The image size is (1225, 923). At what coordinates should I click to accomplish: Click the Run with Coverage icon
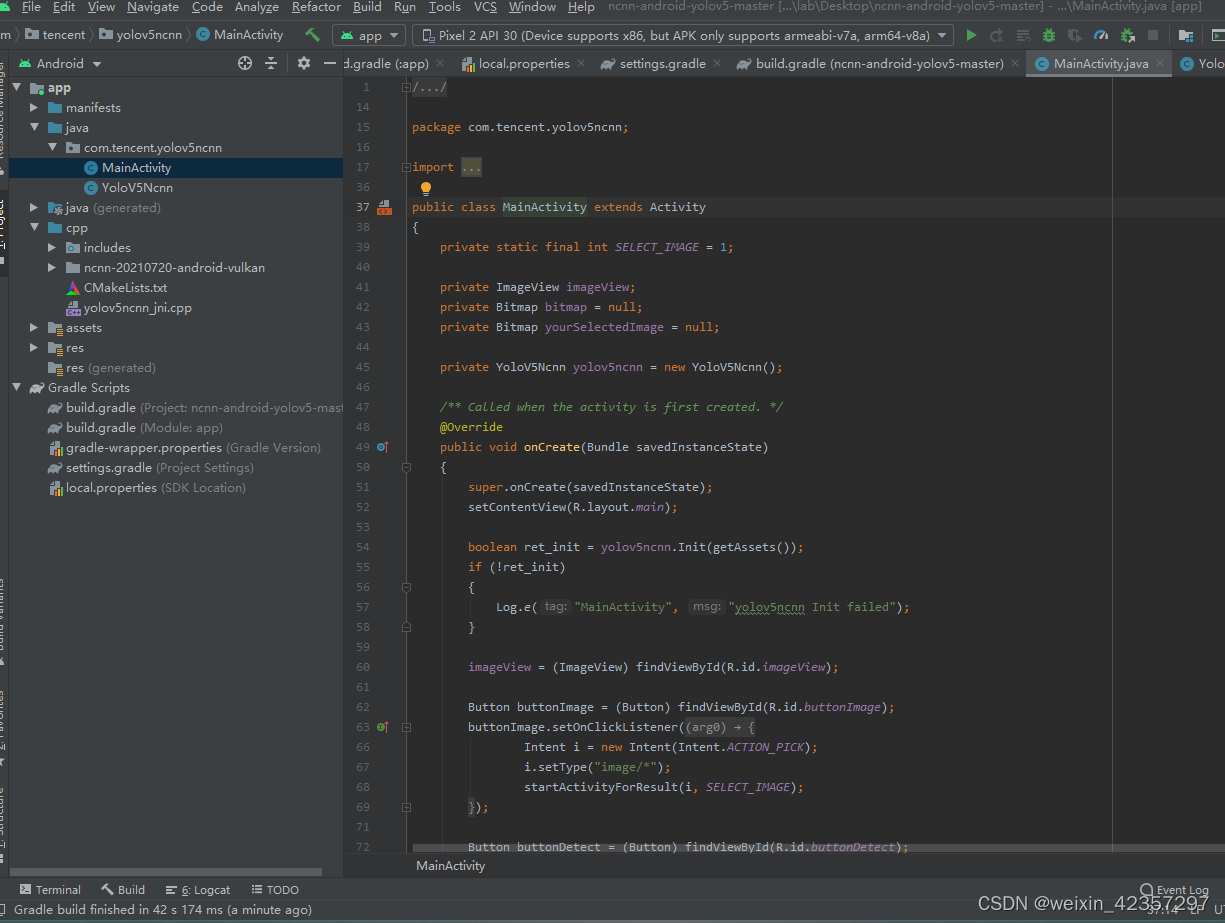(x=1075, y=35)
